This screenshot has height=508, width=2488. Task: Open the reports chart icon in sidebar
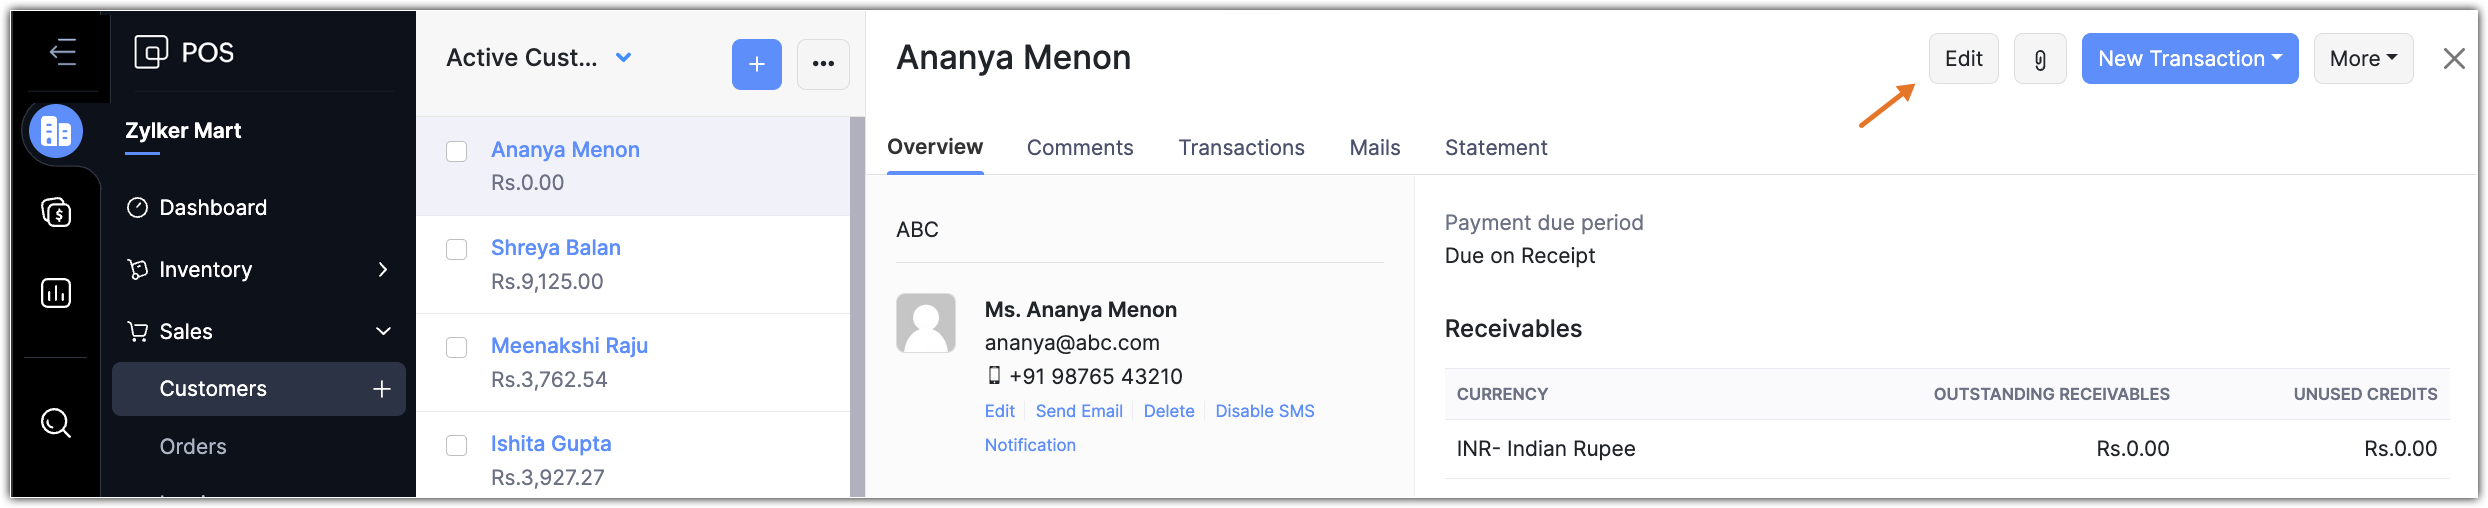(56, 293)
